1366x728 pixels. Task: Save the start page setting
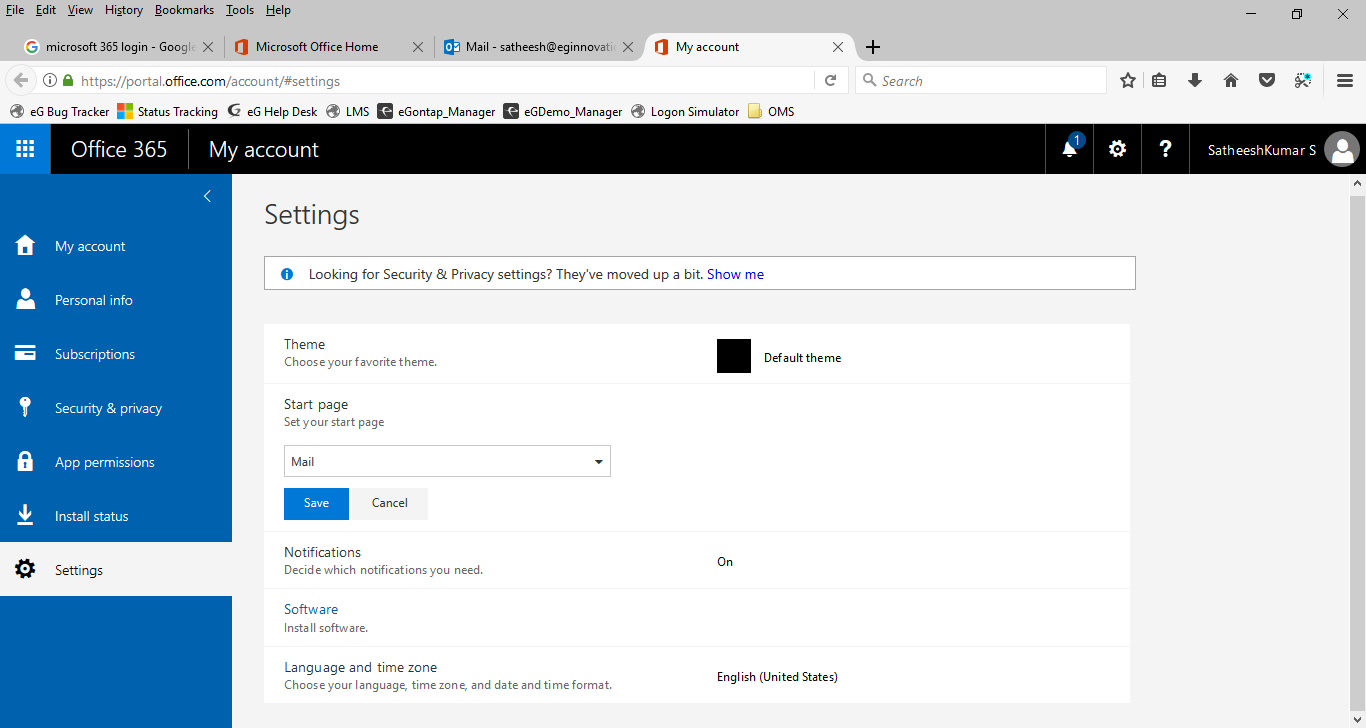coord(316,503)
